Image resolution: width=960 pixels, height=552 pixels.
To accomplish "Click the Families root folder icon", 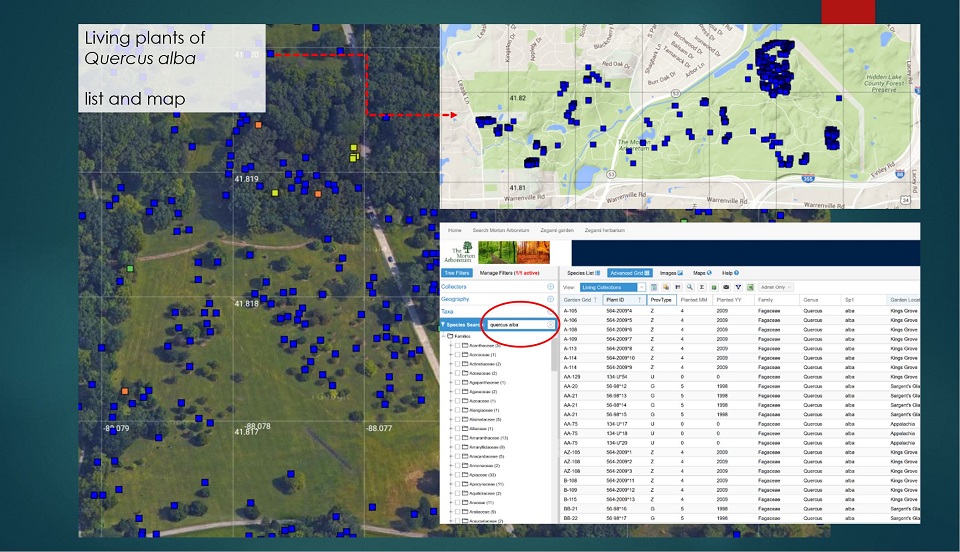I will 450,336.
